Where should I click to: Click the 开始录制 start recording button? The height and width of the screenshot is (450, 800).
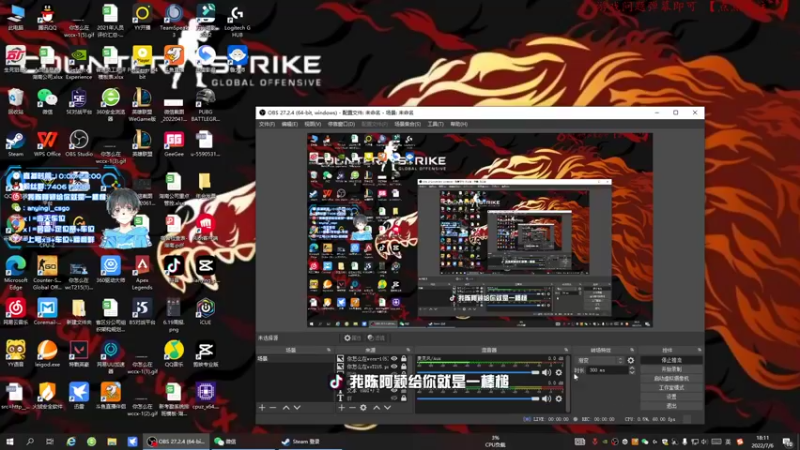point(671,369)
